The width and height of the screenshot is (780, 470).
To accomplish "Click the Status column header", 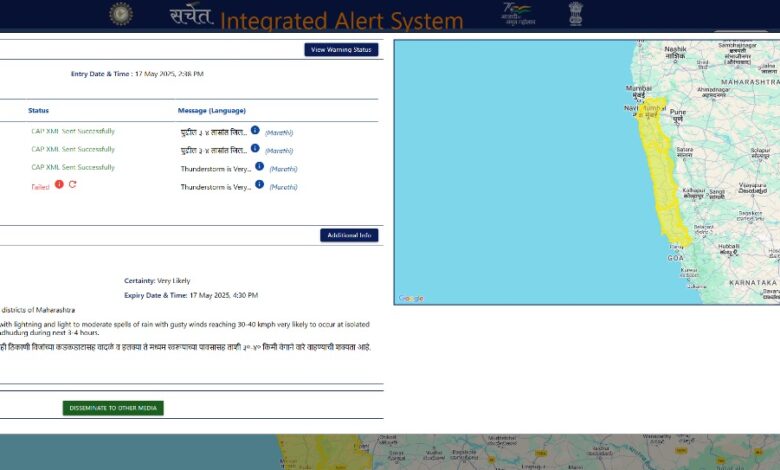I will pyautogui.click(x=38, y=110).
